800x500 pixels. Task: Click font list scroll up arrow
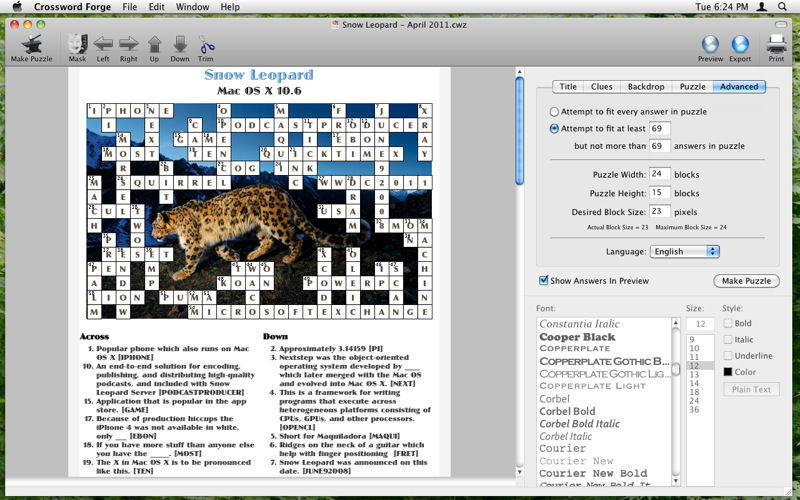[676, 323]
